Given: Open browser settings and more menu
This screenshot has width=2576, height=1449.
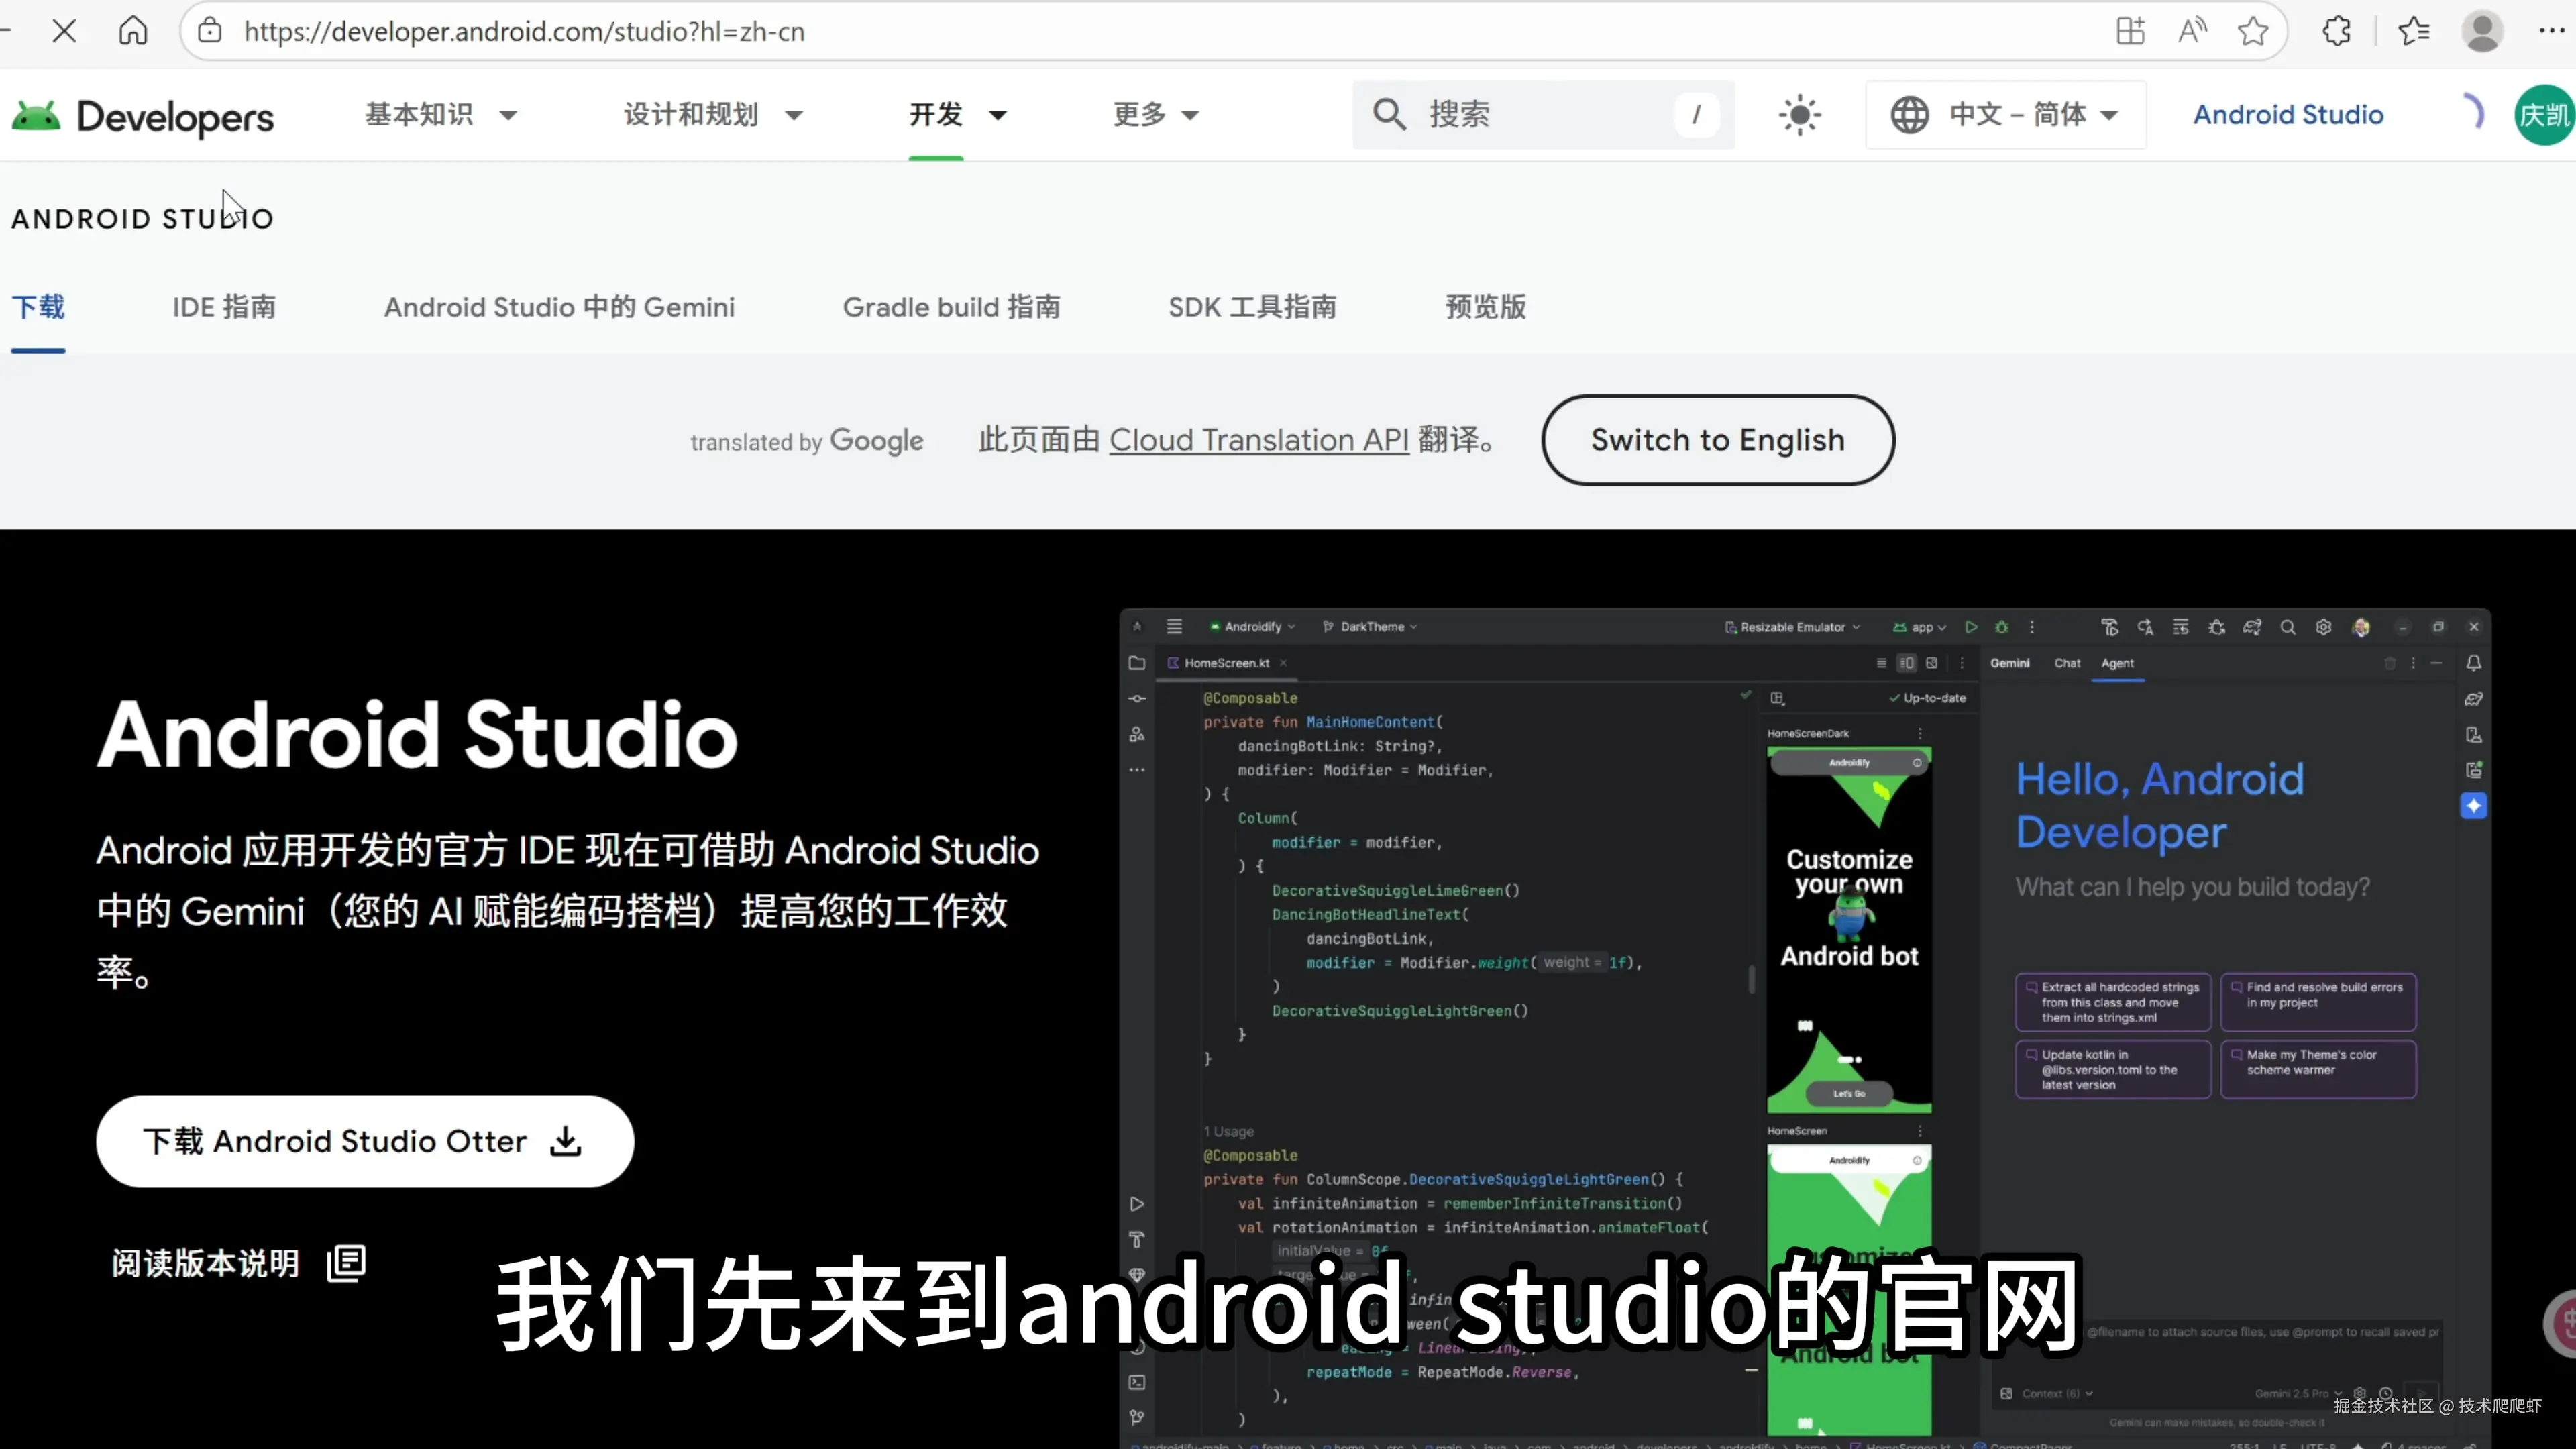Looking at the screenshot, I should [2551, 31].
